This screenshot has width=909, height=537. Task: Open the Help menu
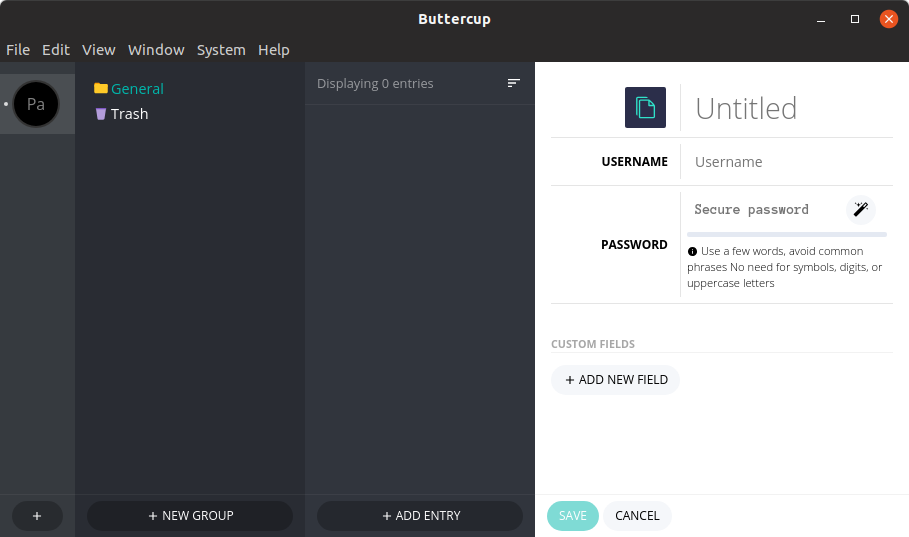click(x=274, y=50)
